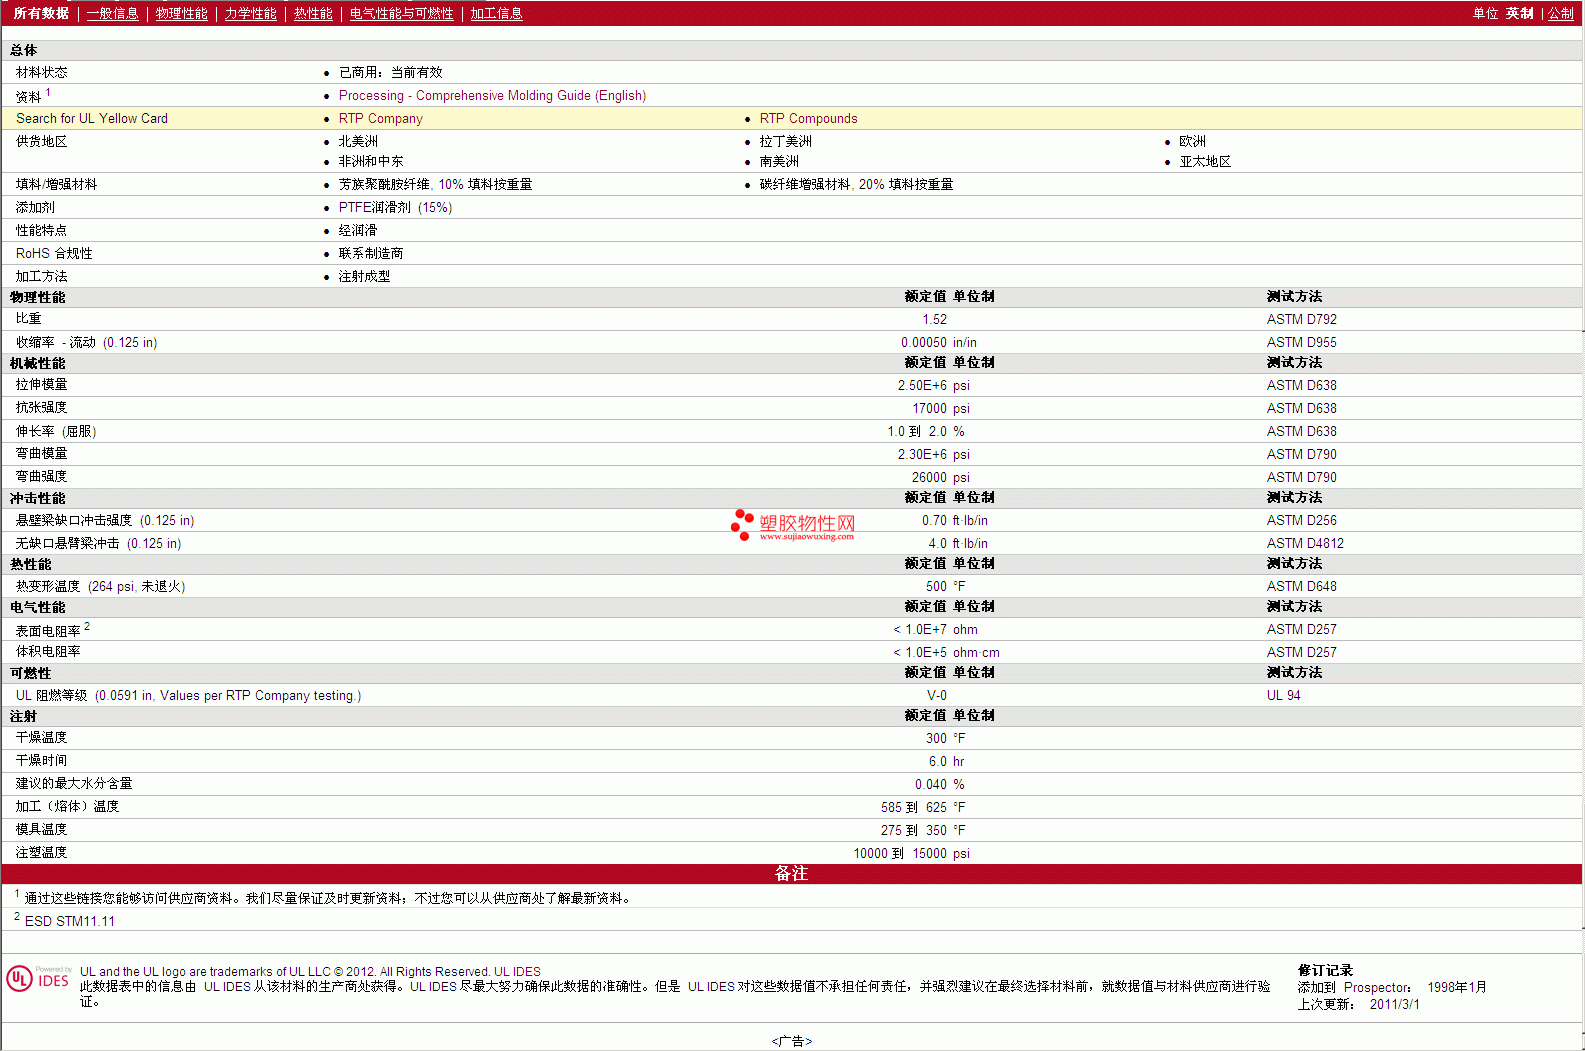Screen dimensions: 1585x1051
Task: Select the 弯曲强度 value 26000
Action: coord(930,477)
